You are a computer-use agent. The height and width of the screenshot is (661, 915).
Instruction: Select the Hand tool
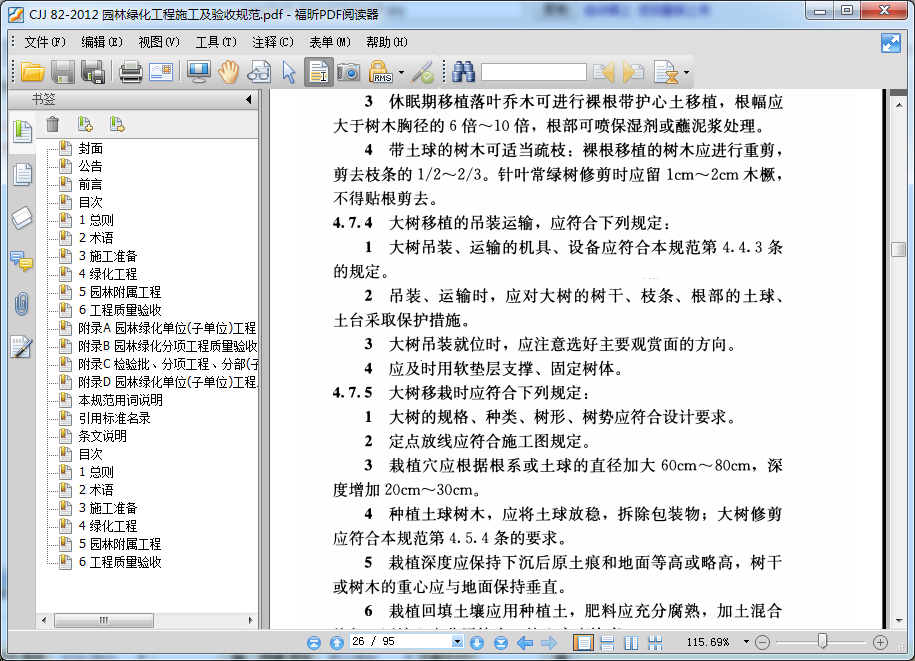(229, 72)
